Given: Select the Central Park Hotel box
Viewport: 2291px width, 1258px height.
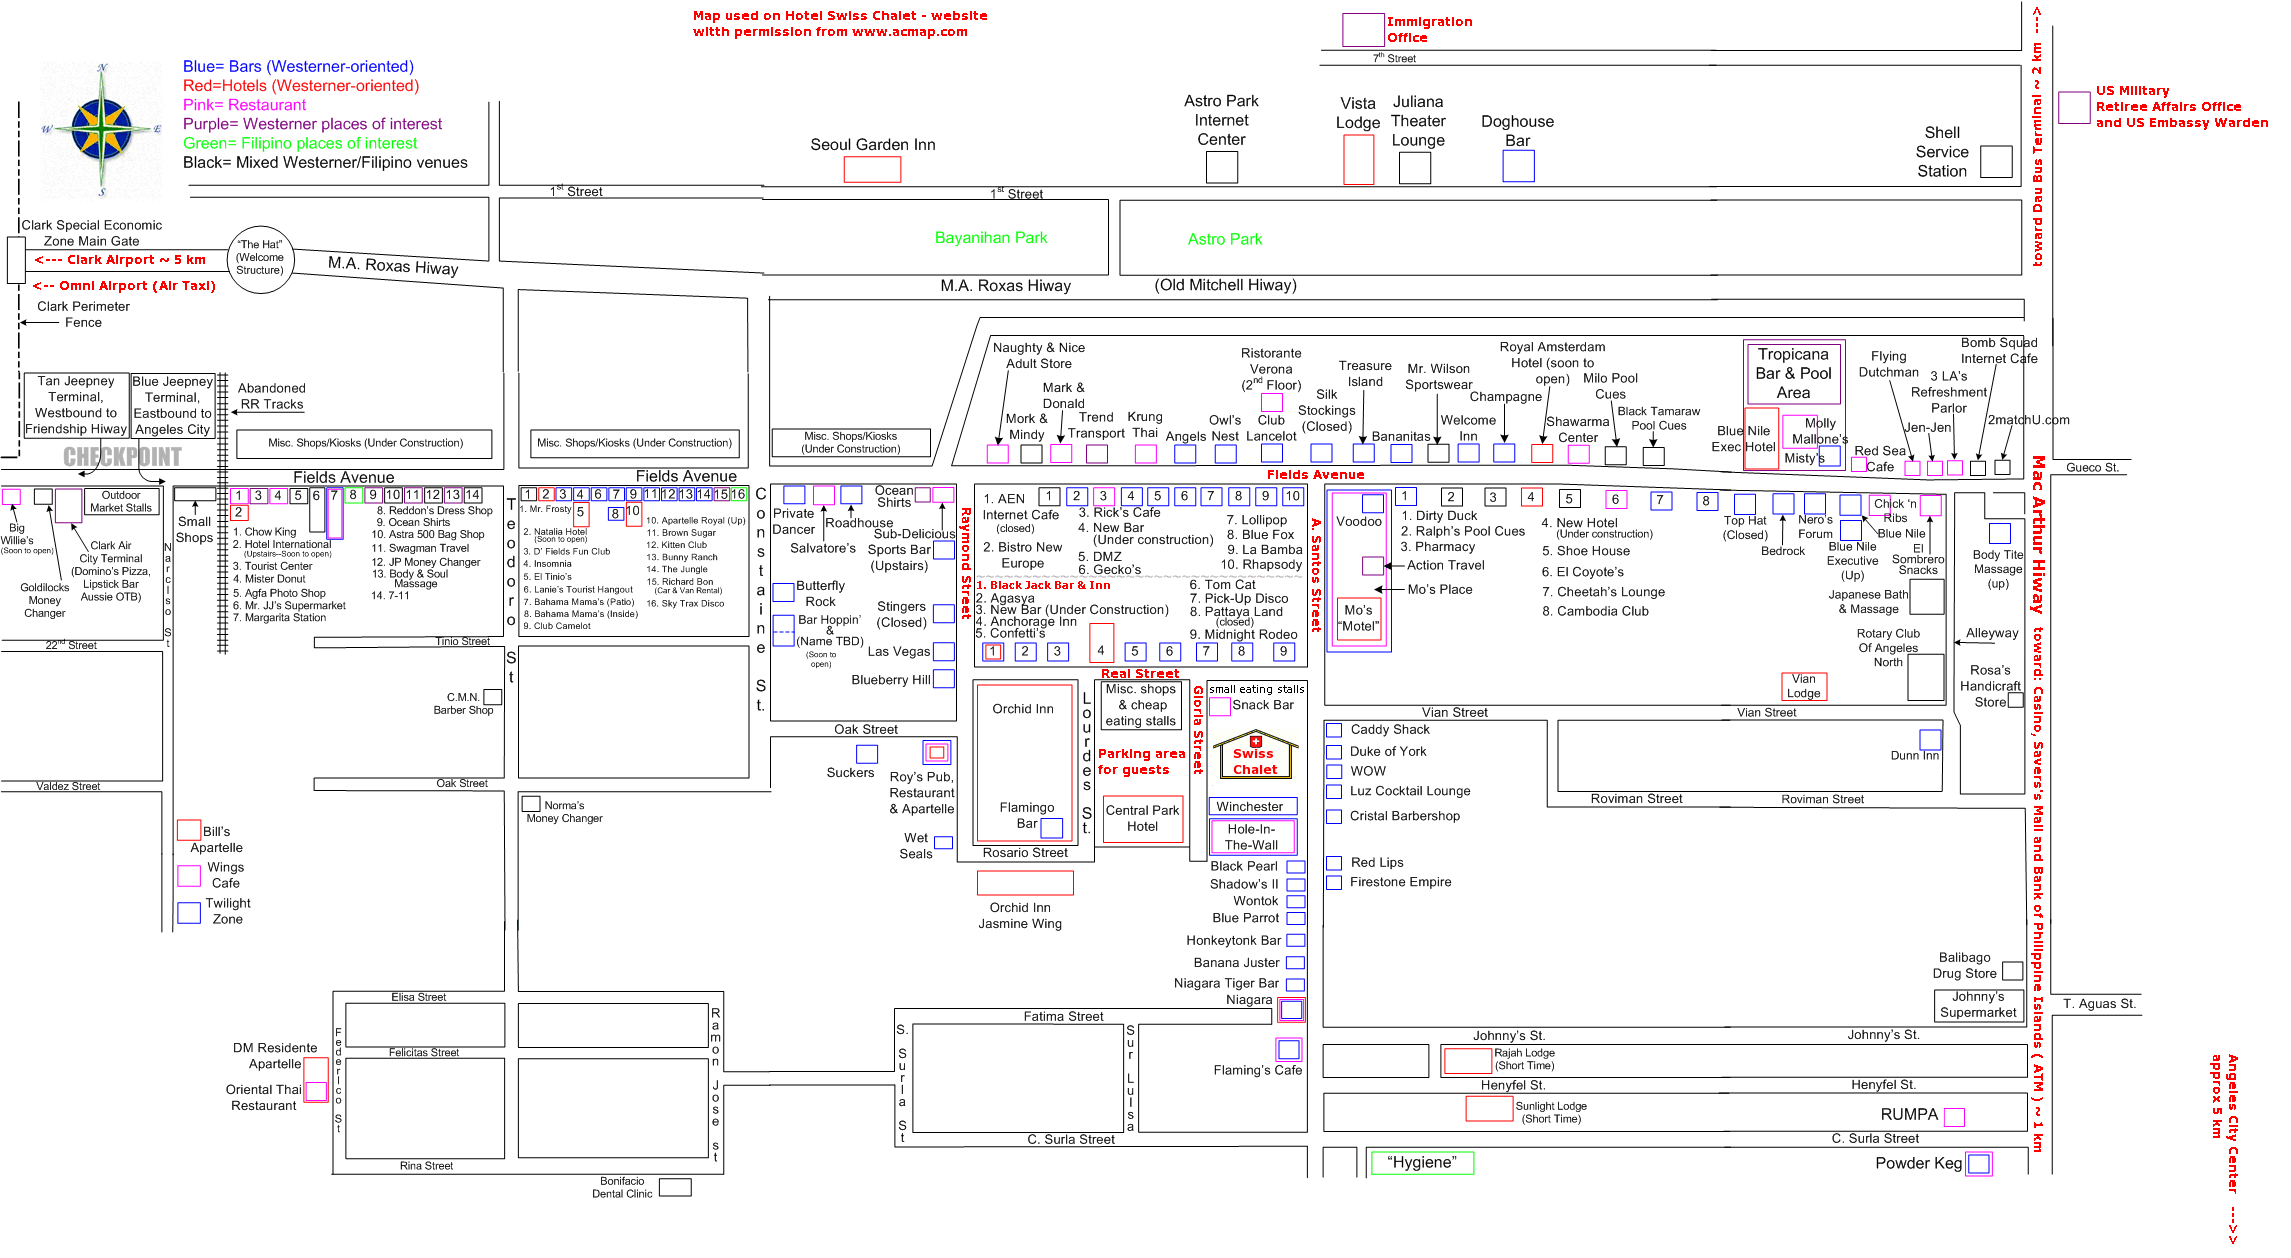Looking at the screenshot, I should click(1142, 818).
